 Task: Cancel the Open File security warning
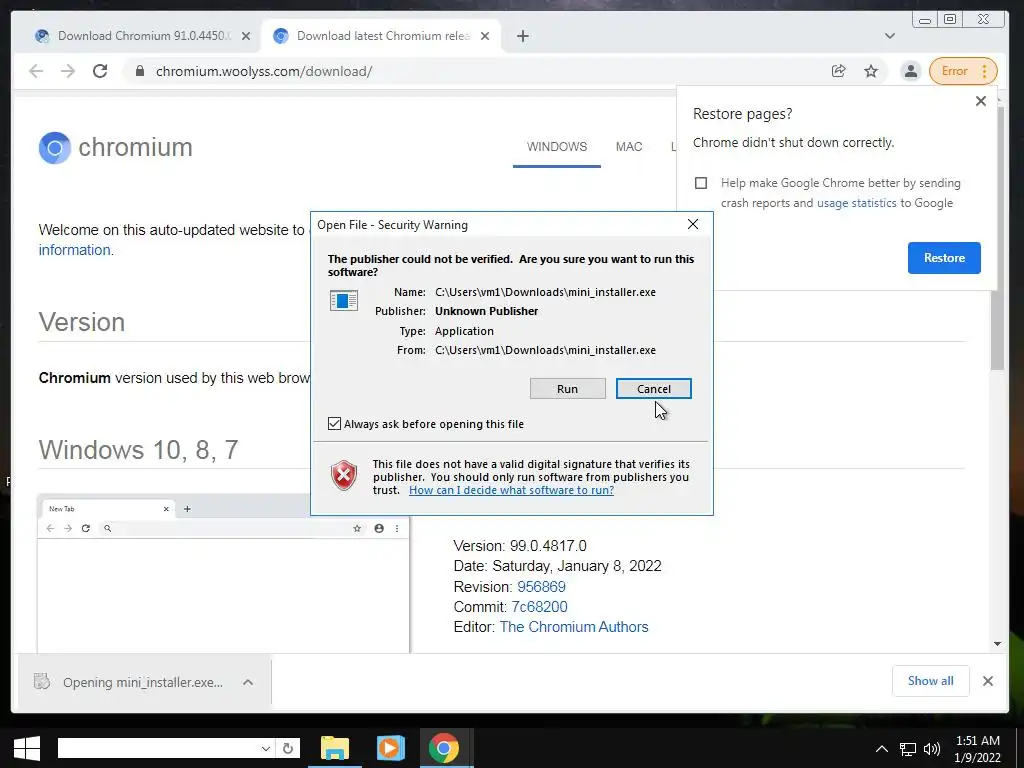tap(654, 389)
